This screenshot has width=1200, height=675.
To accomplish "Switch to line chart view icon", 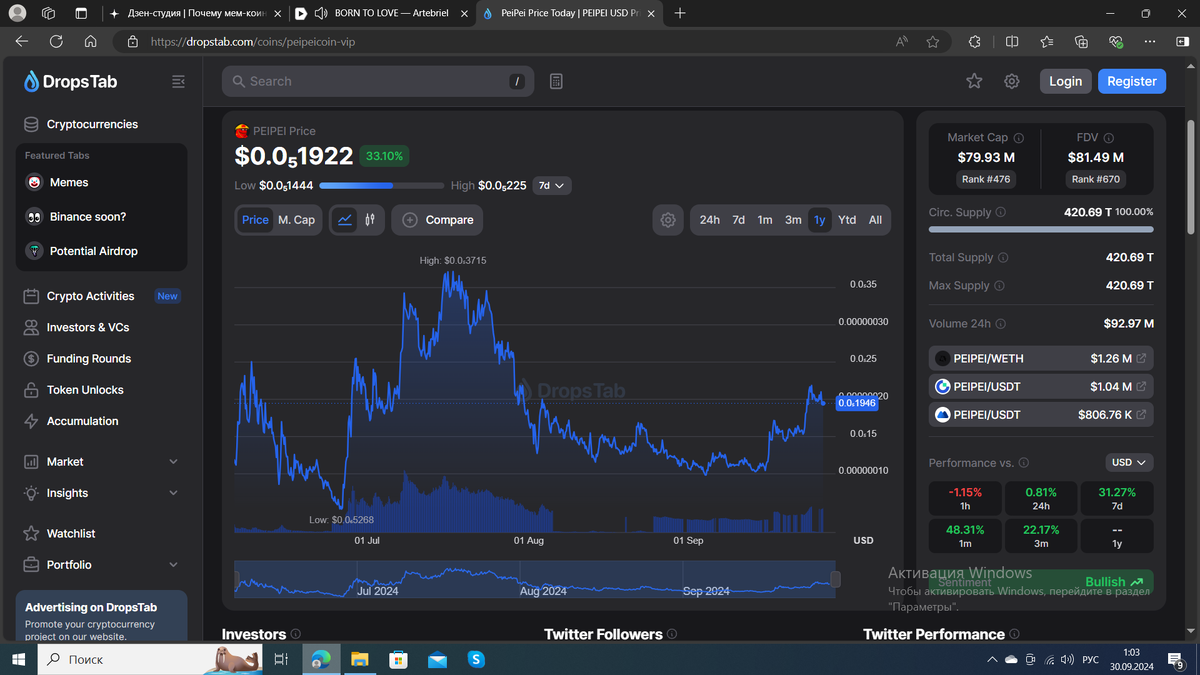I will tap(345, 220).
